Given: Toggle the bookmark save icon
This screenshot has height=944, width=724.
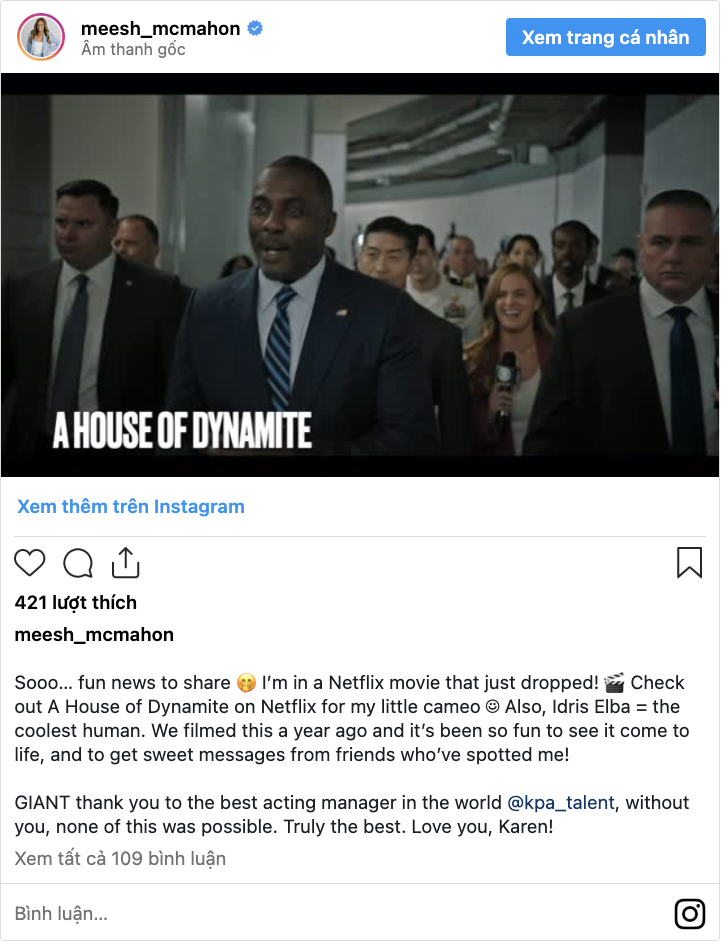Looking at the screenshot, I should (x=689, y=563).
